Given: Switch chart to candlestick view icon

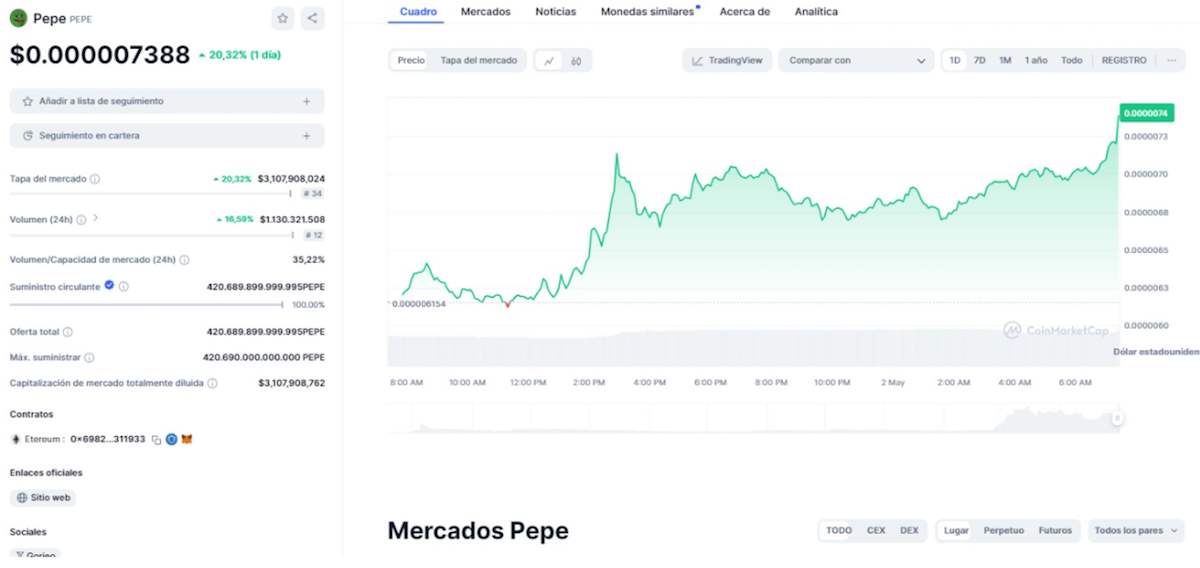Looking at the screenshot, I should pos(577,61).
